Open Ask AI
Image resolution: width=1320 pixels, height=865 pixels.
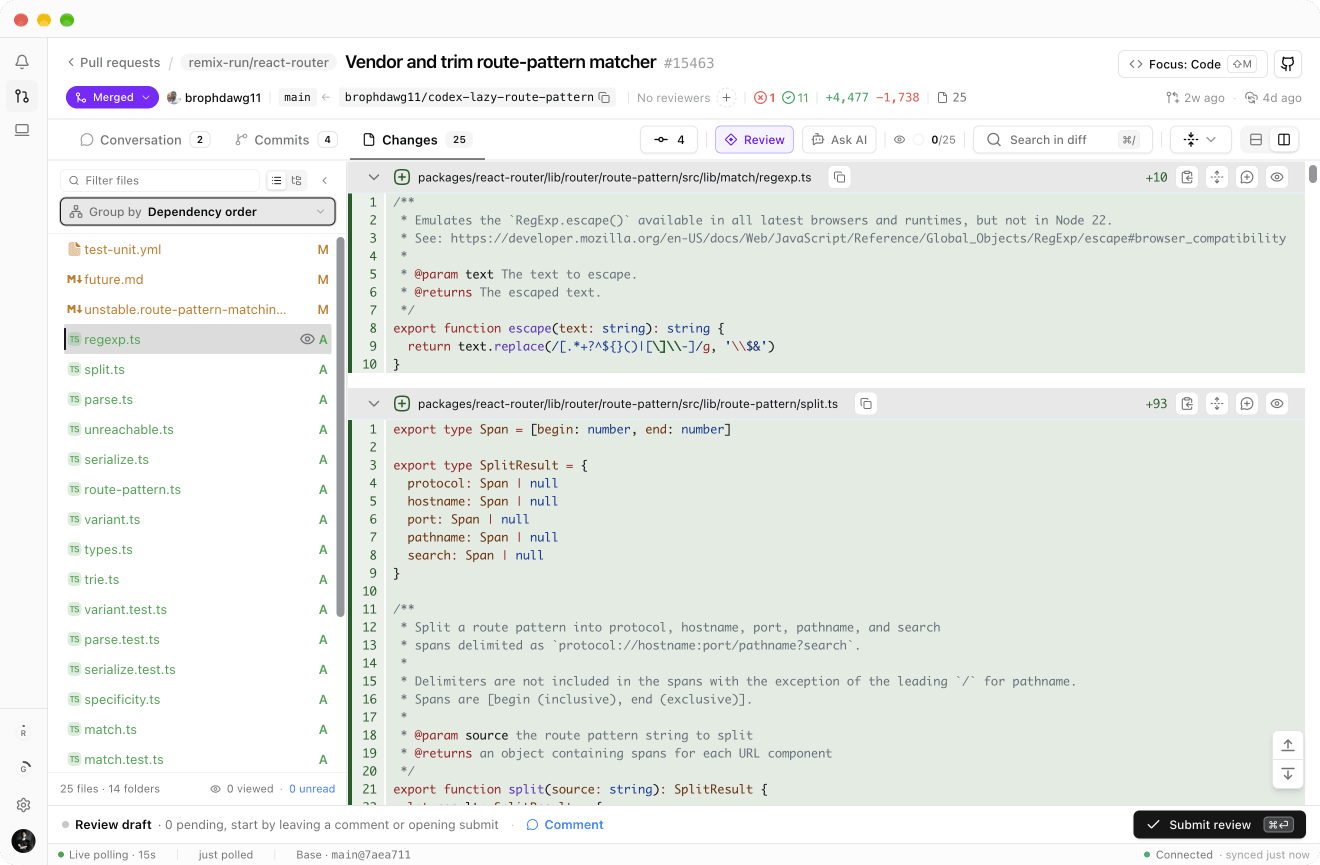[x=839, y=140]
